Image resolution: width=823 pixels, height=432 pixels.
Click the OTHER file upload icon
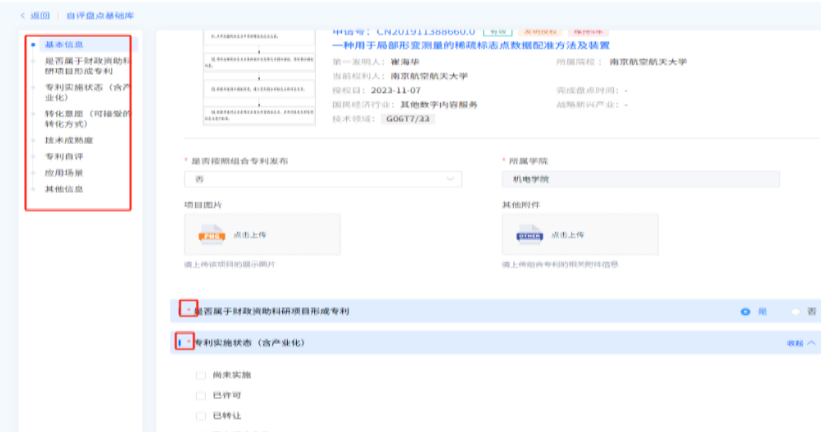click(x=528, y=236)
